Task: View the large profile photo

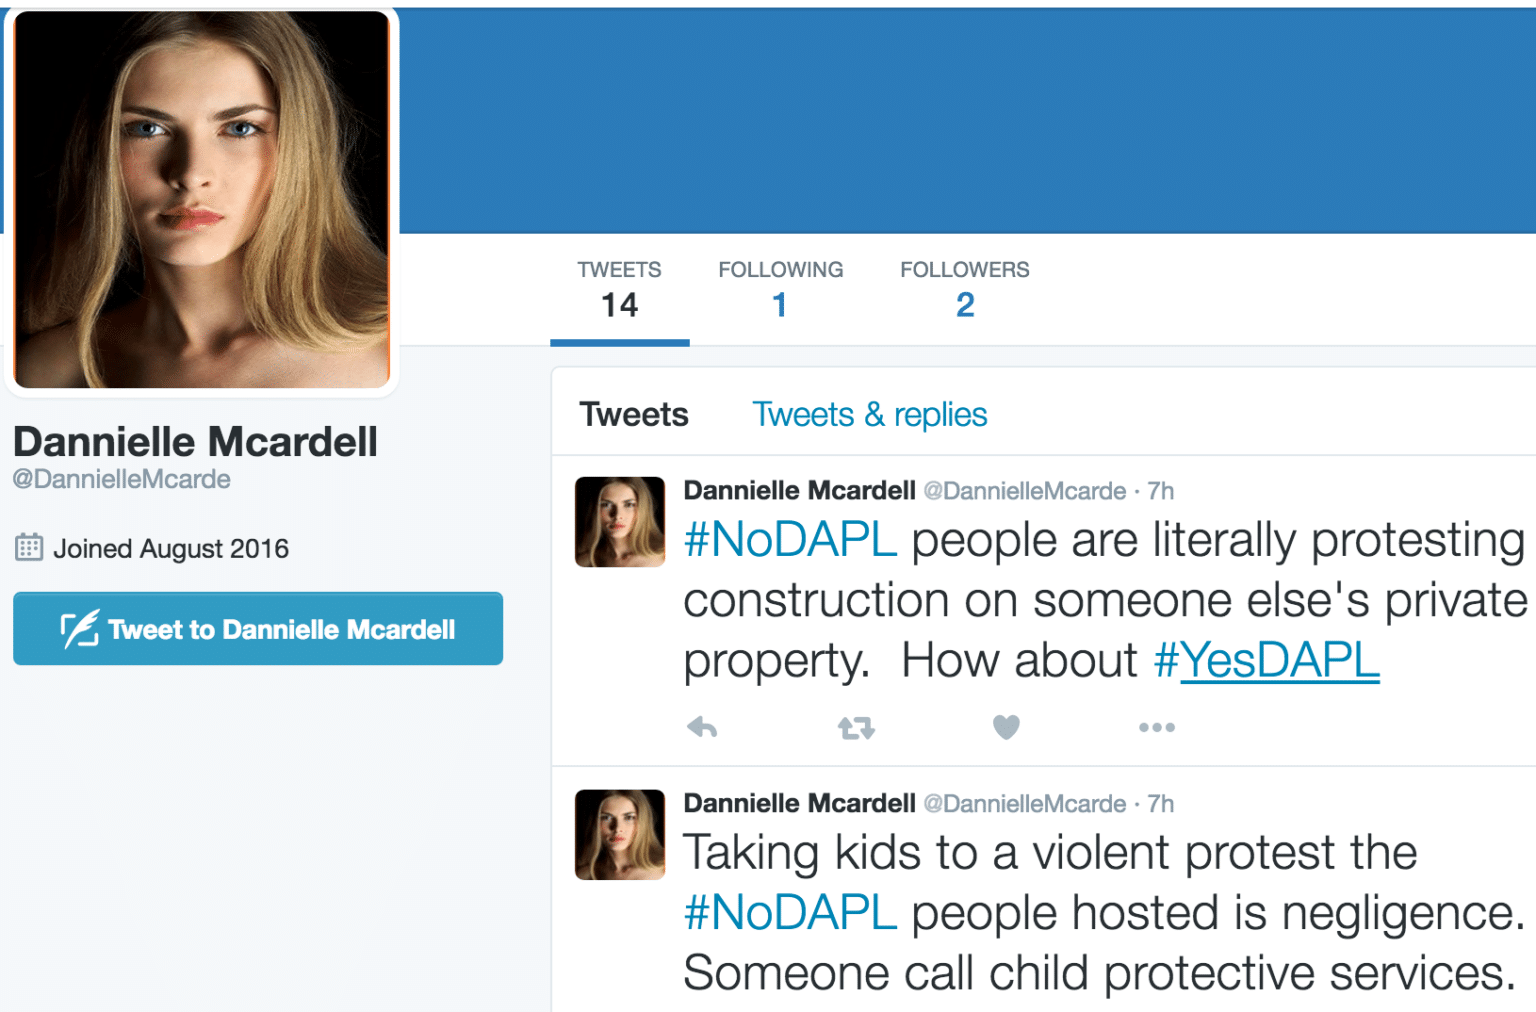Action: click(202, 200)
